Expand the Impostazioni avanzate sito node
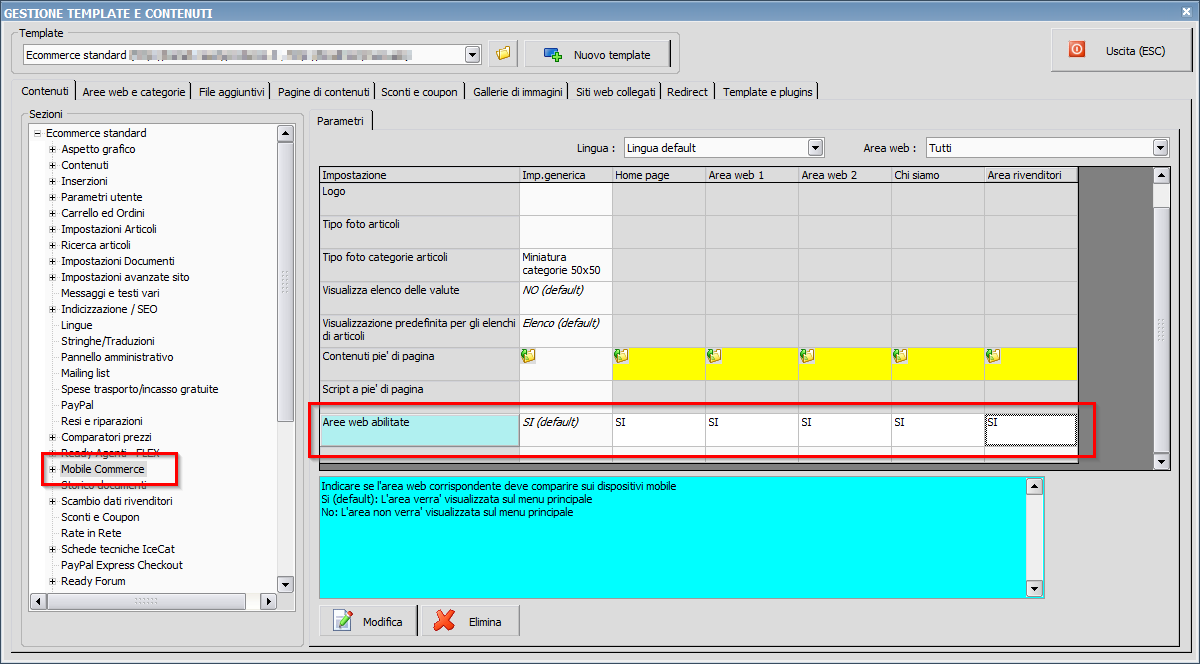This screenshot has width=1200, height=664. coord(53,277)
